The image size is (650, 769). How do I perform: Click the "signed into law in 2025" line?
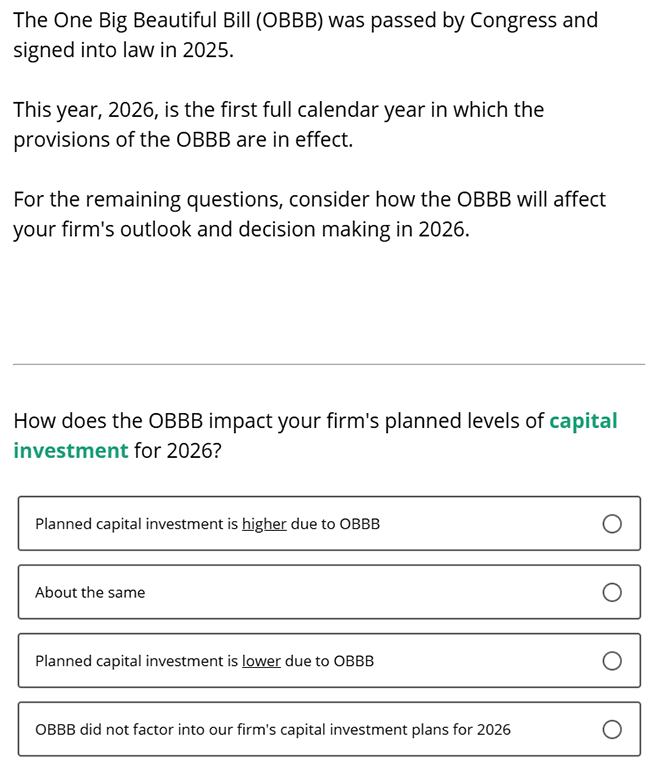click(x=123, y=50)
